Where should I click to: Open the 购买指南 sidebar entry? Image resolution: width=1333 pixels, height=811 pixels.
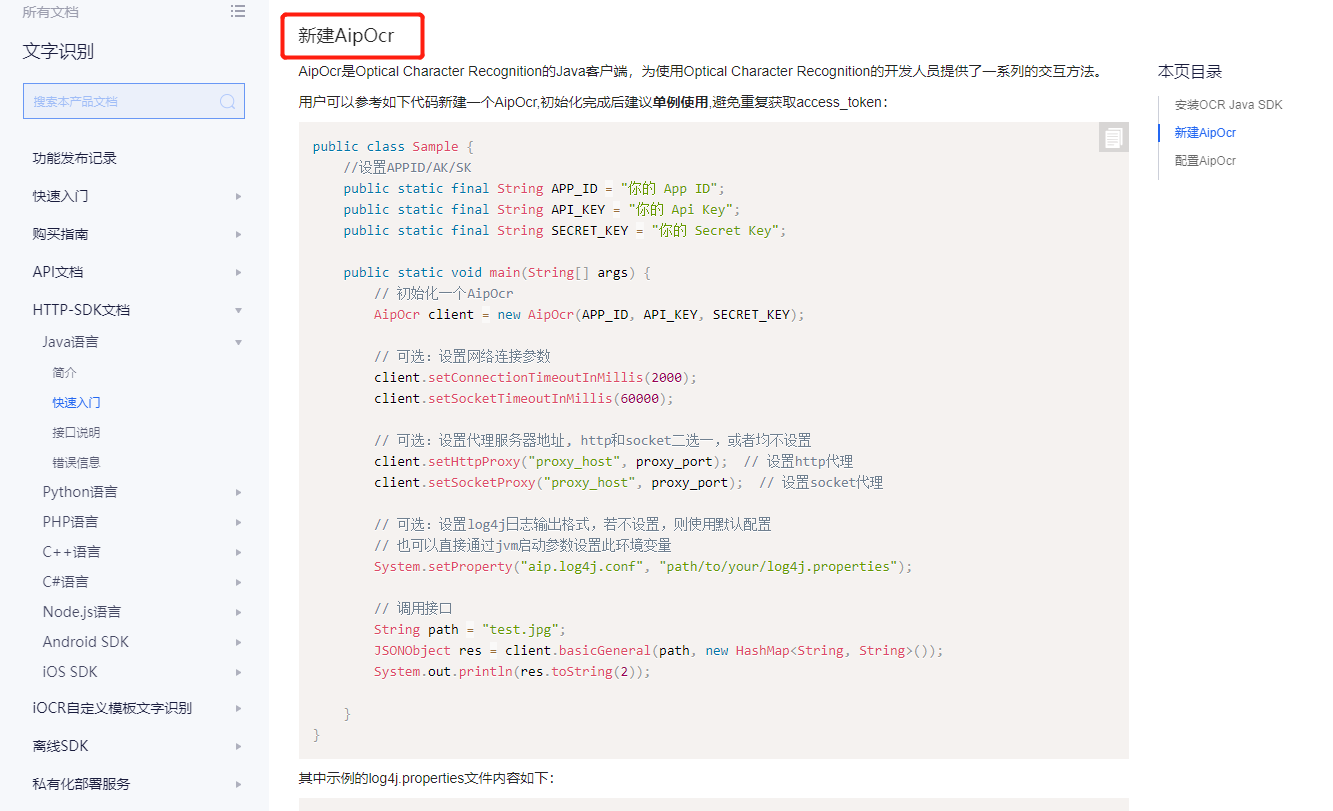[x=61, y=234]
